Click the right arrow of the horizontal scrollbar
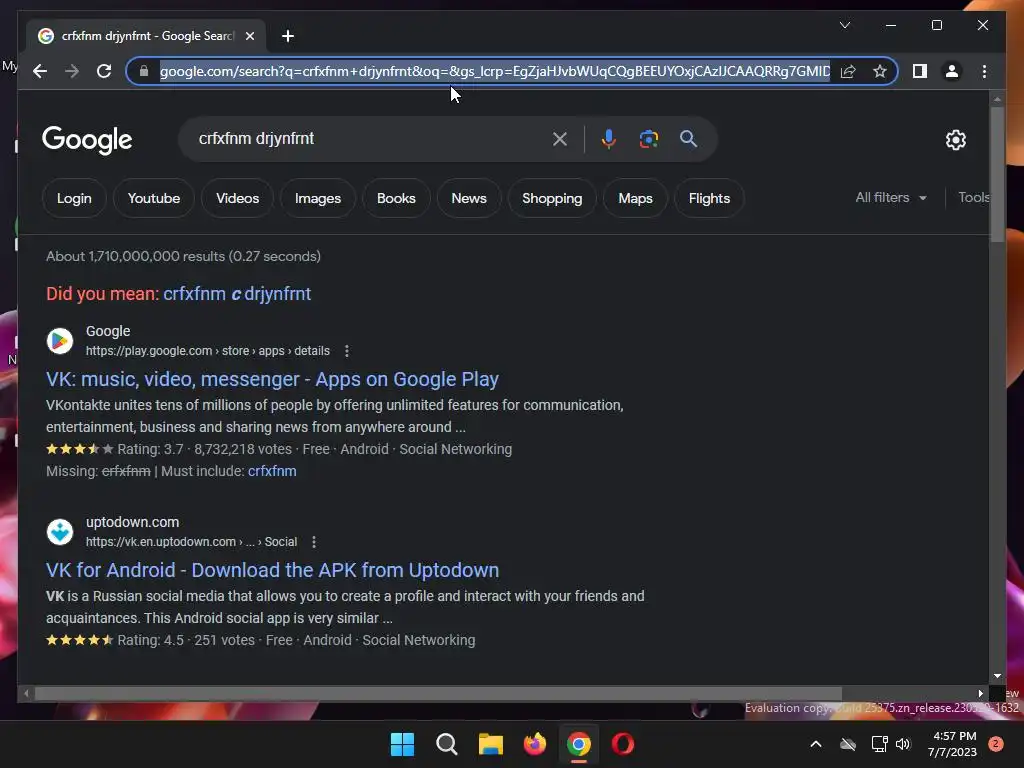 coord(980,694)
